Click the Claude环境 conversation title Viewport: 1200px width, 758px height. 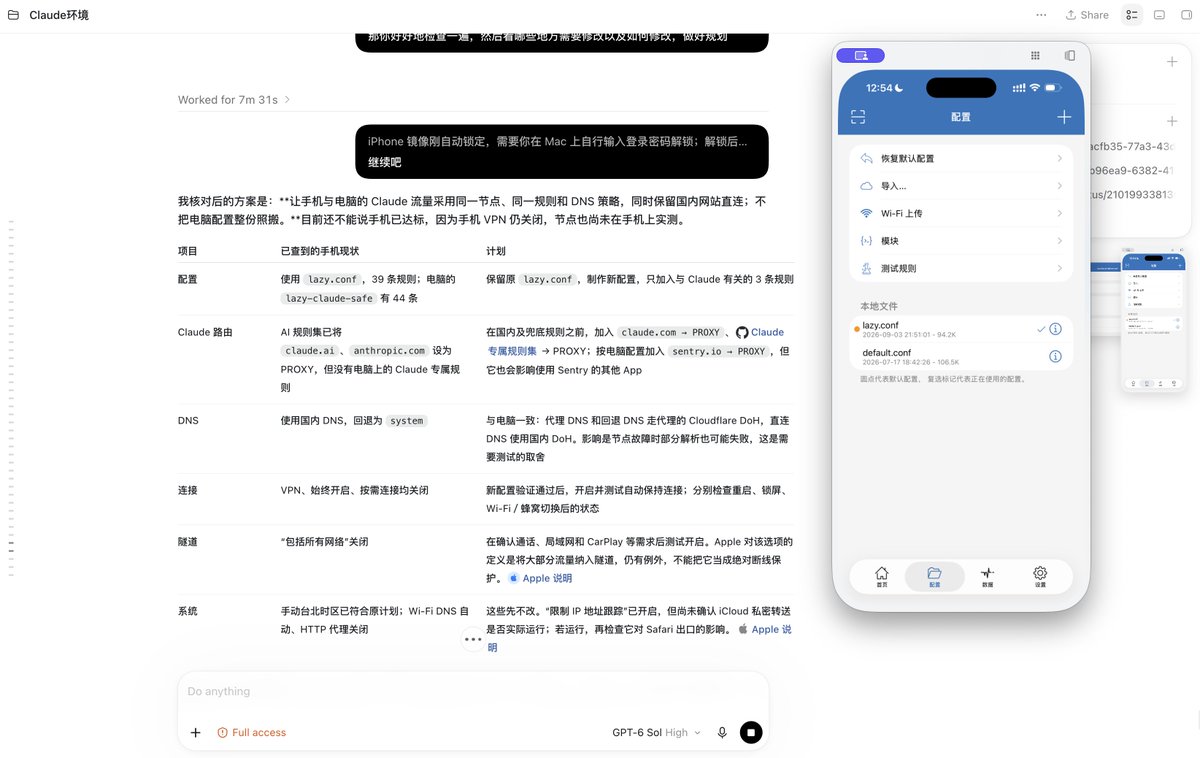58,15
